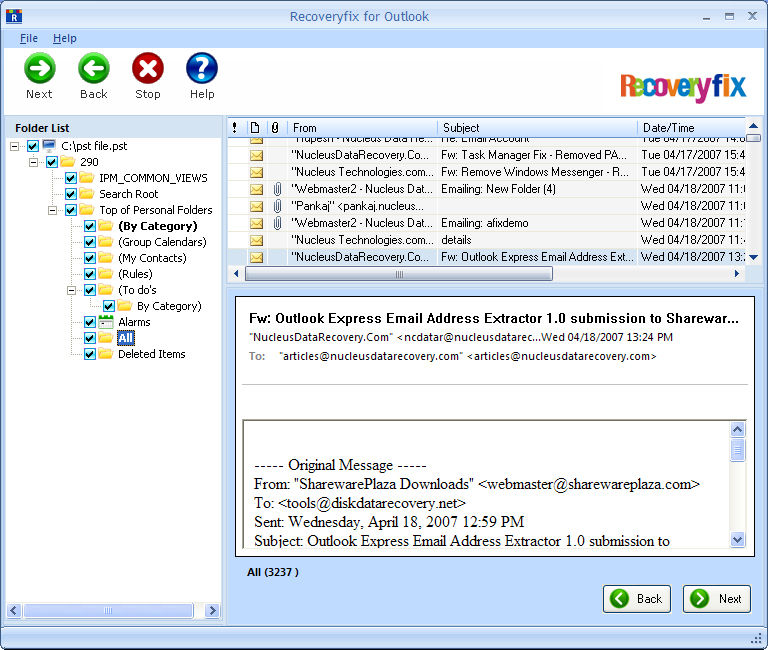
Task: Click the item type page column header
Action: pos(255,128)
